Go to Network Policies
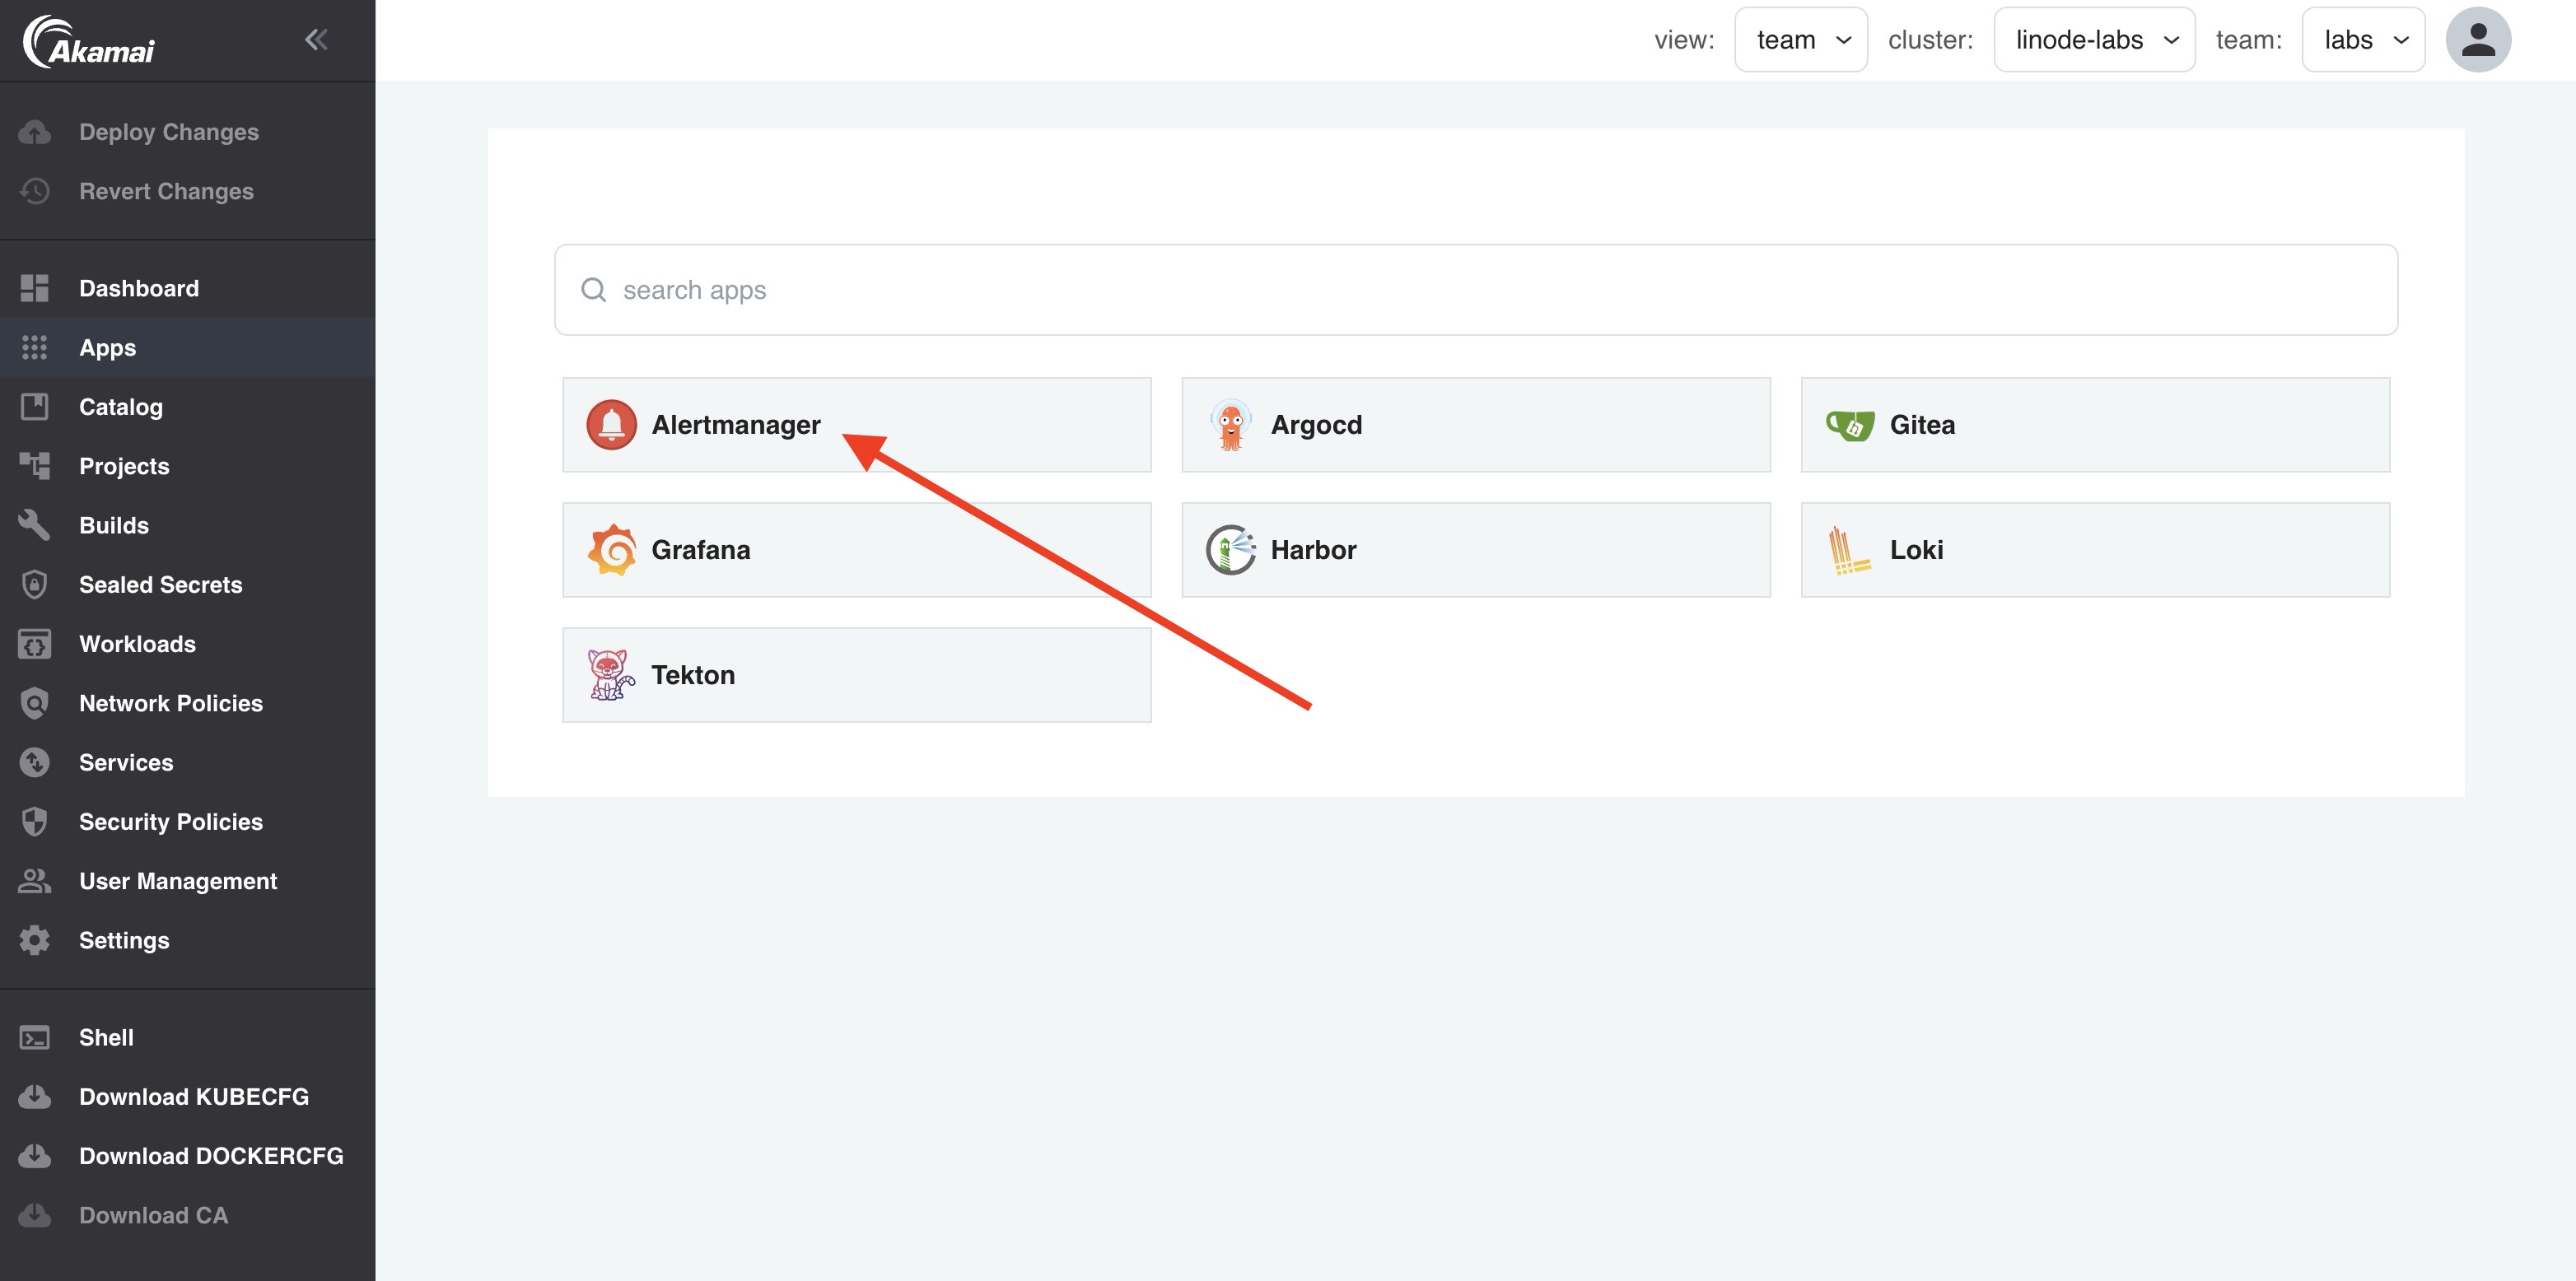 point(188,703)
